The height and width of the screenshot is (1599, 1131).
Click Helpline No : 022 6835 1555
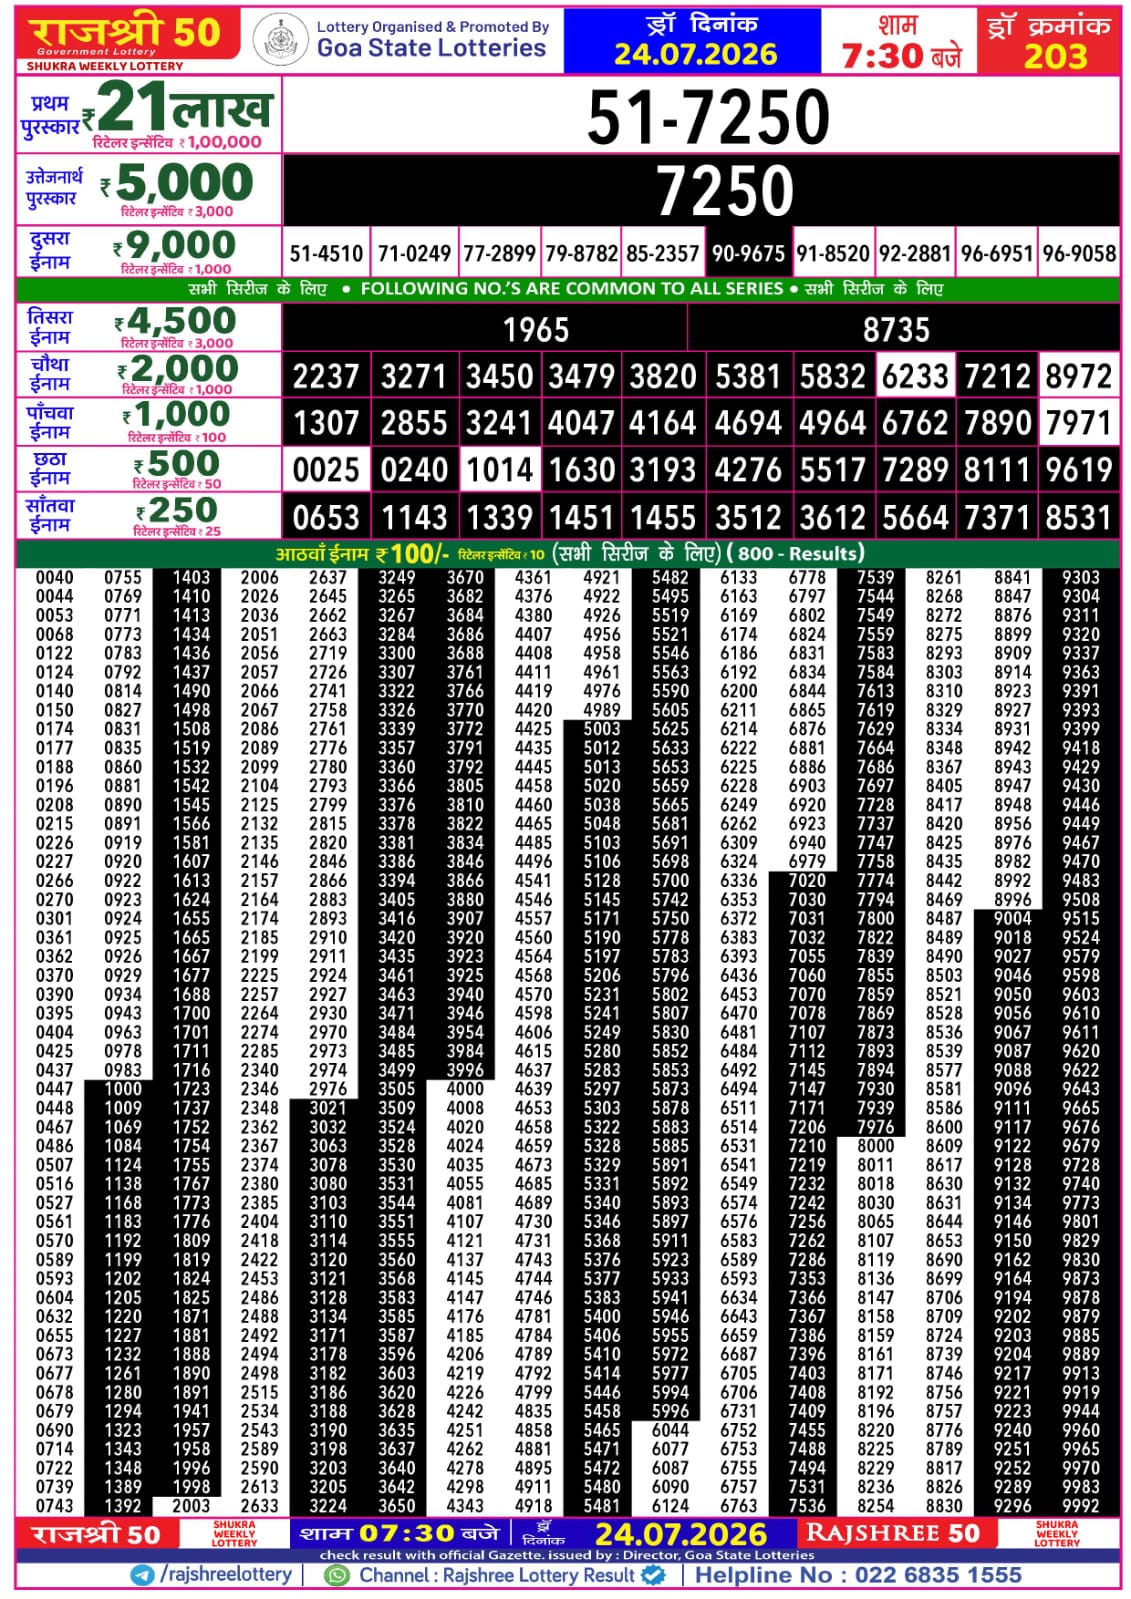pyautogui.click(x=858, y=1575)
